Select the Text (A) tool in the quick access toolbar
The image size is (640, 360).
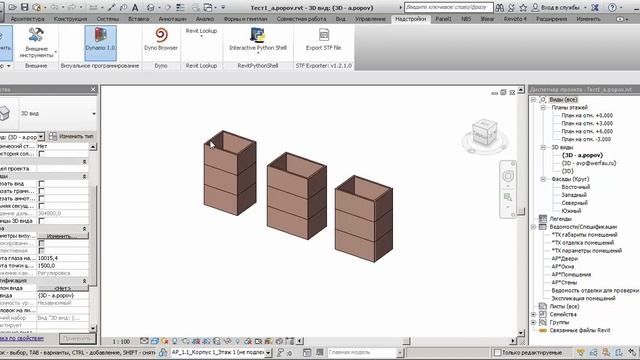[x=135, y=7]
